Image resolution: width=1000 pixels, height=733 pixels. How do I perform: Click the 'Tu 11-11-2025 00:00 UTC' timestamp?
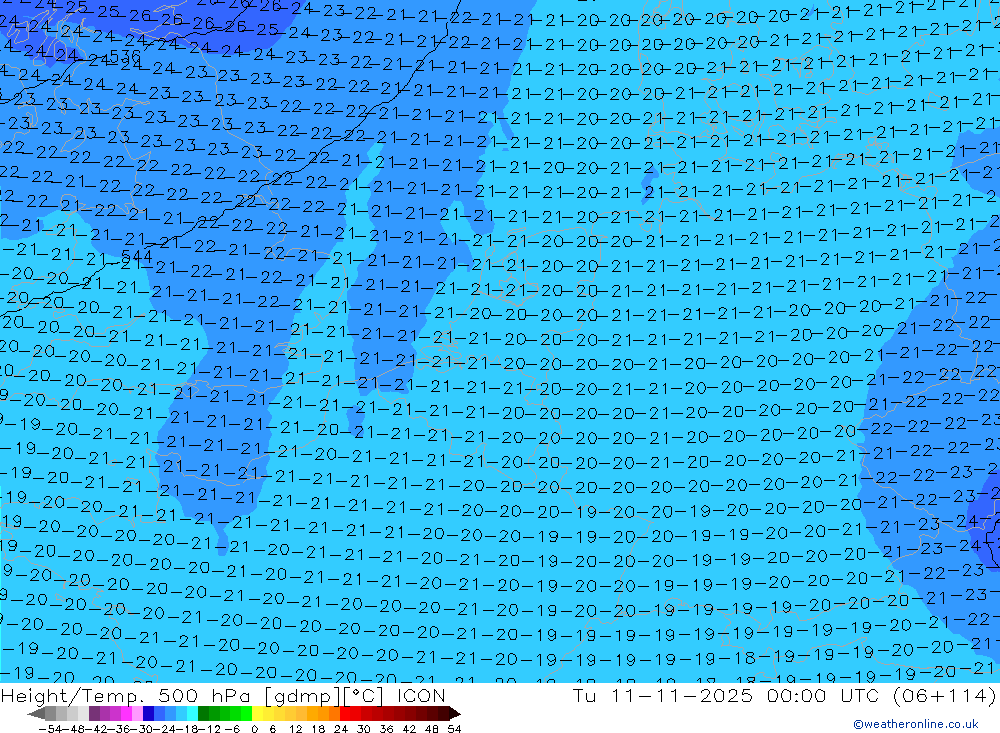tap(726, 695)
